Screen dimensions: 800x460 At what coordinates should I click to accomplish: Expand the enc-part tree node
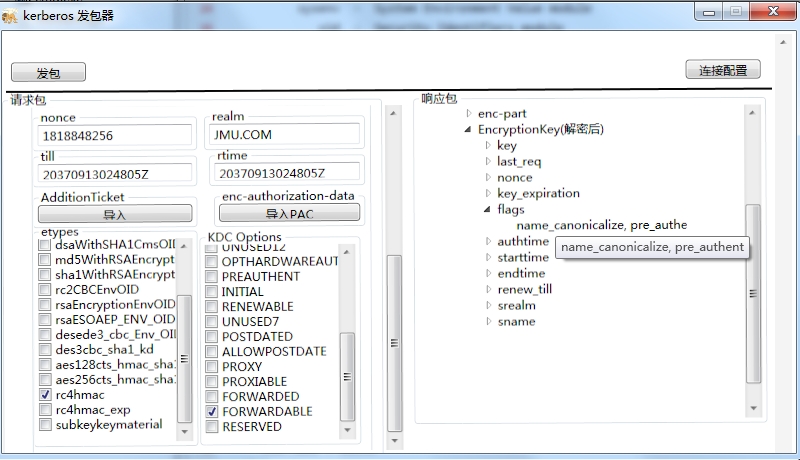point(468,113)
